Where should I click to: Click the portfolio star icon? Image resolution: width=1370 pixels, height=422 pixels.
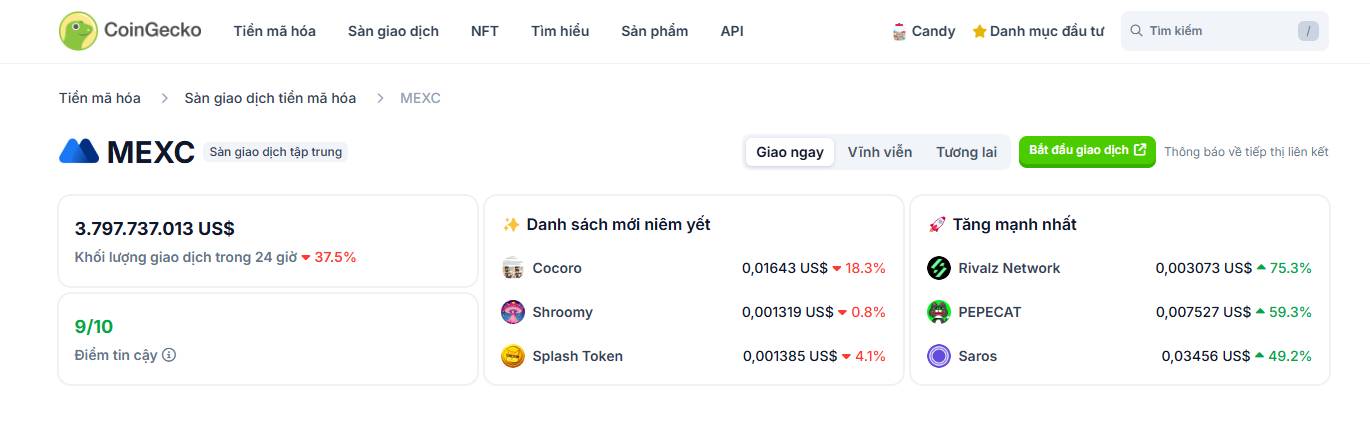pos(979,31)
